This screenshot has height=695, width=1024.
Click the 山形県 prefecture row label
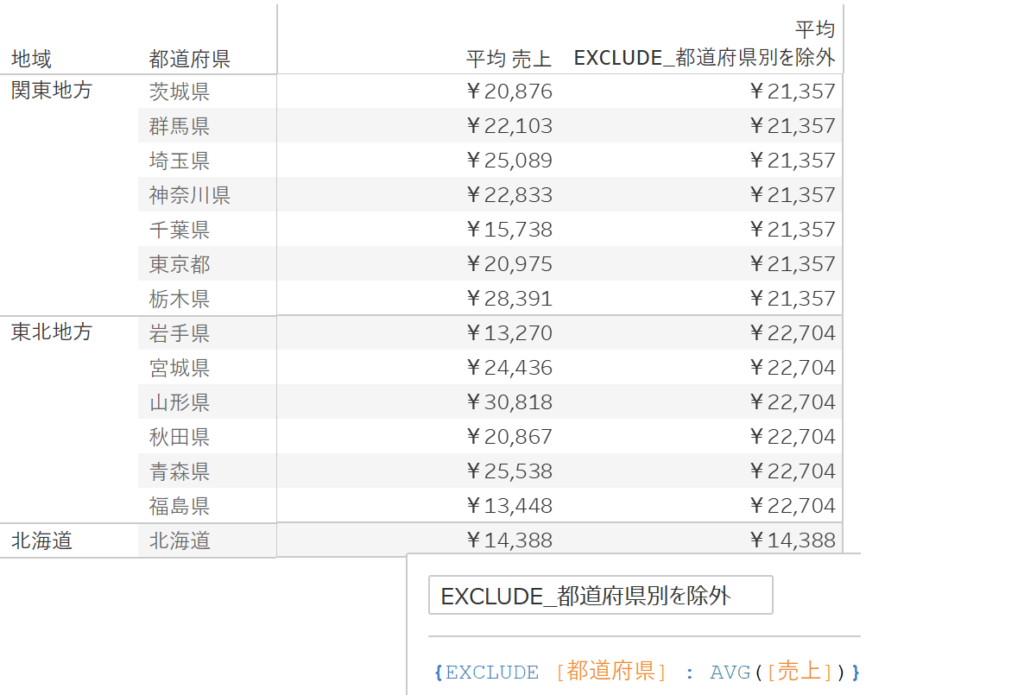pyautogui.click(x=179, y=402)
